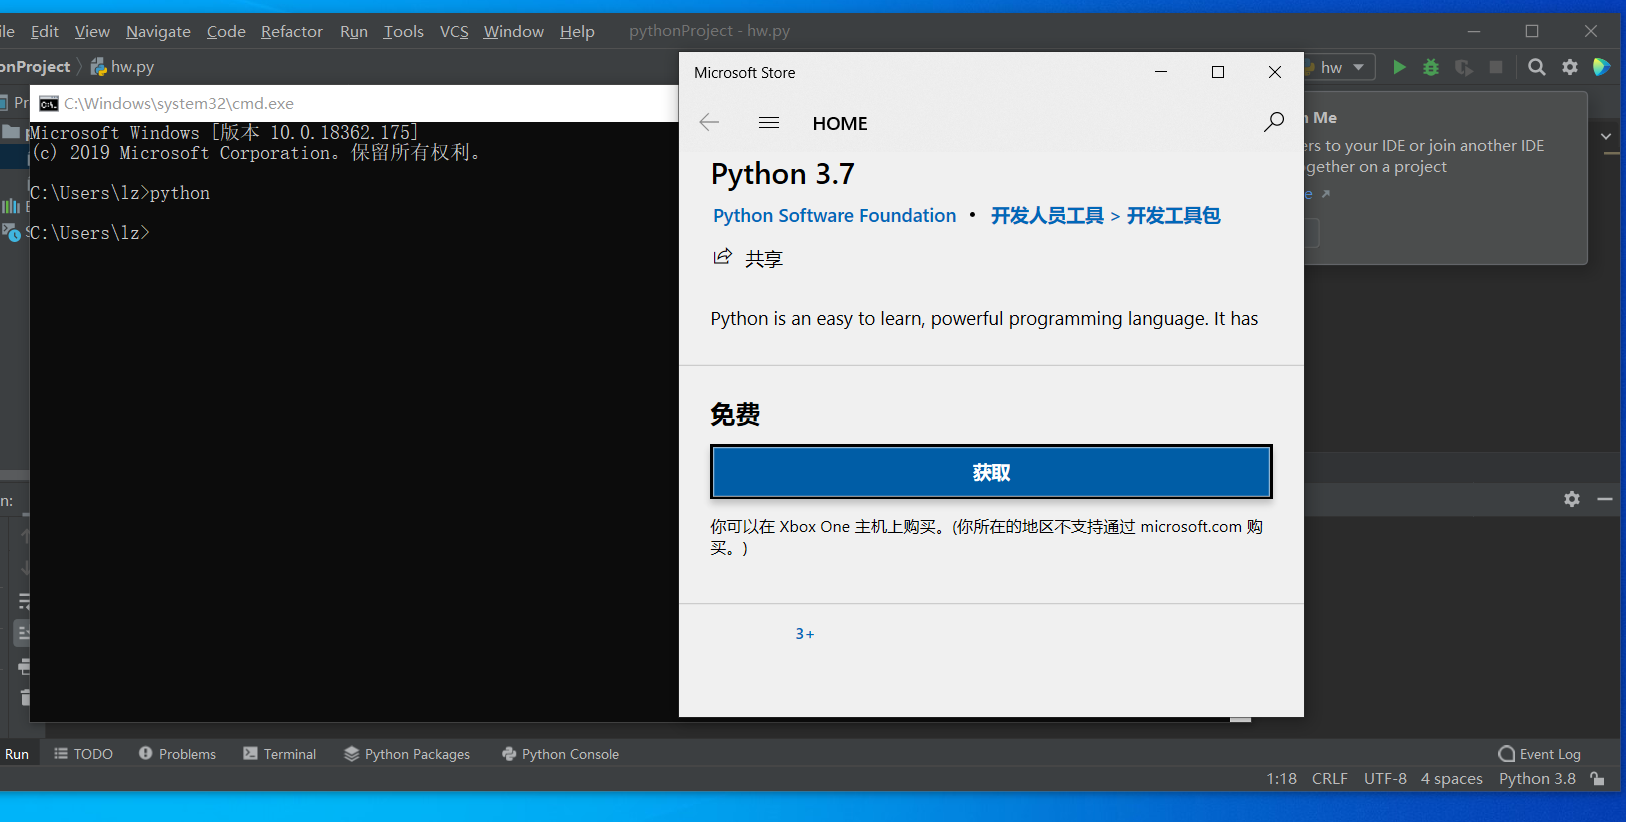The height and width of the screenshot is (822, 1626).
Task: Click the cmd.exe window title icon
Action: point(49,104)
